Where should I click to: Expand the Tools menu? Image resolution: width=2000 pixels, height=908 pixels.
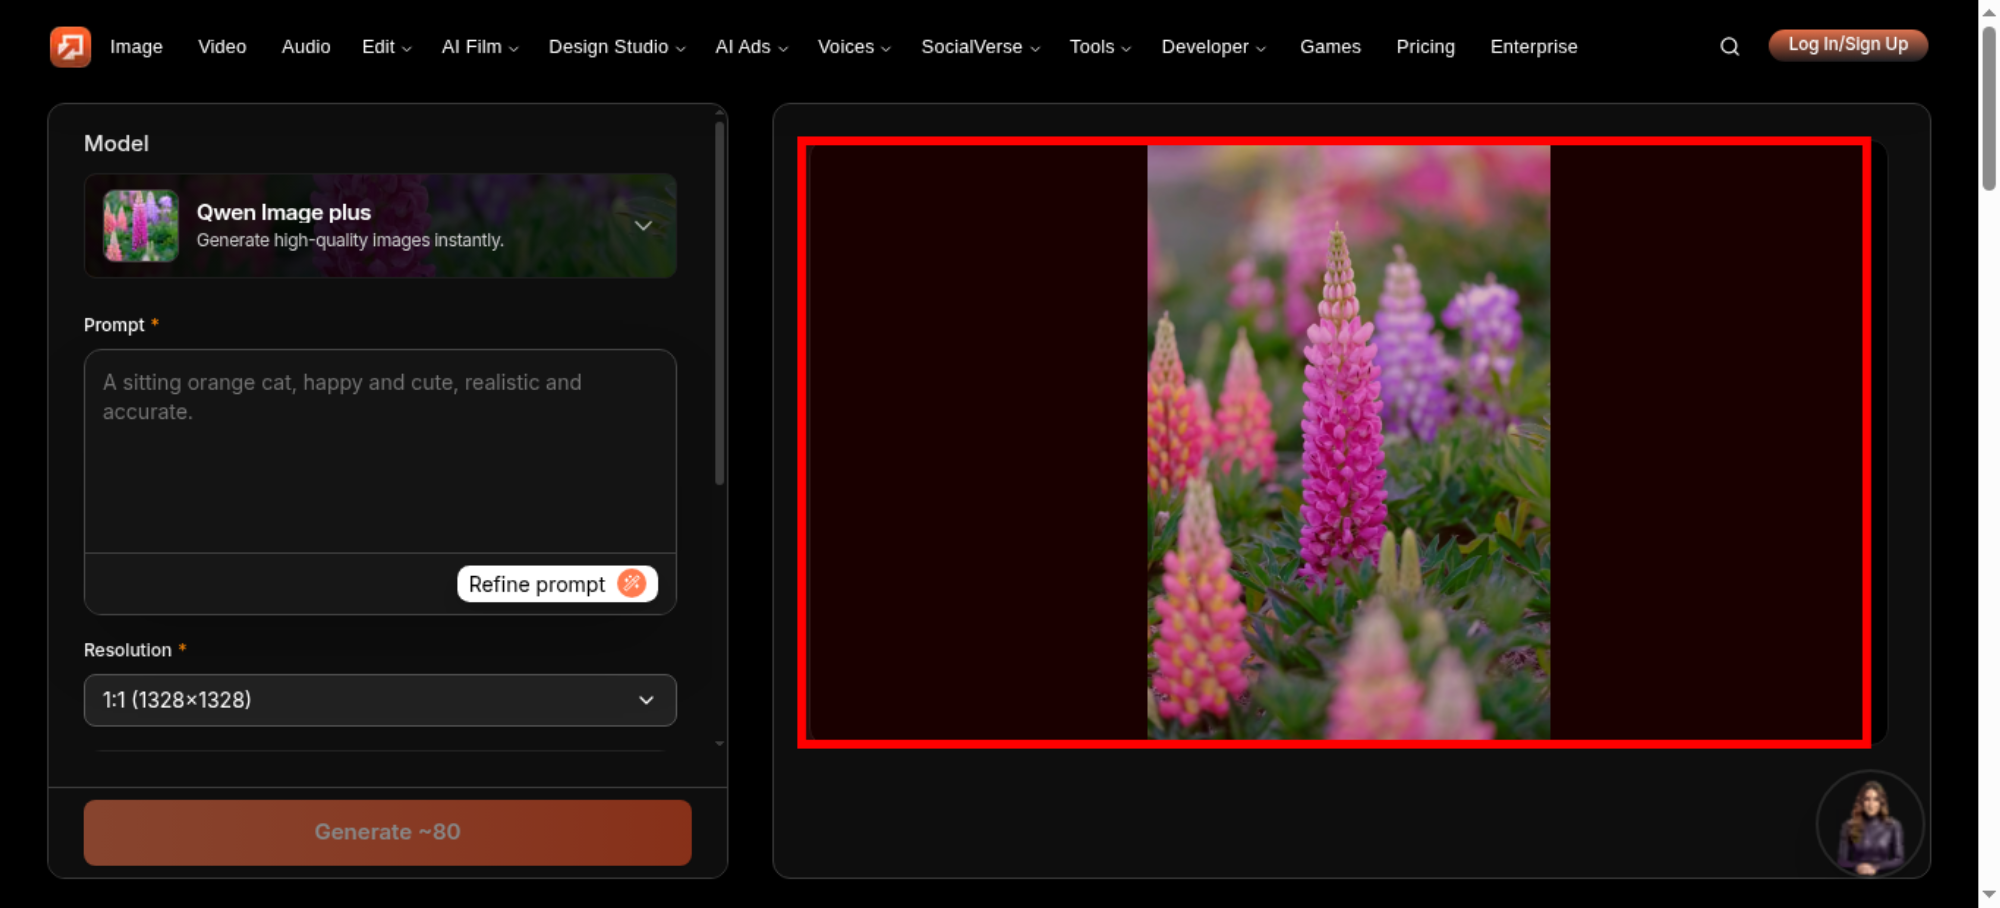click(1100, 47)
